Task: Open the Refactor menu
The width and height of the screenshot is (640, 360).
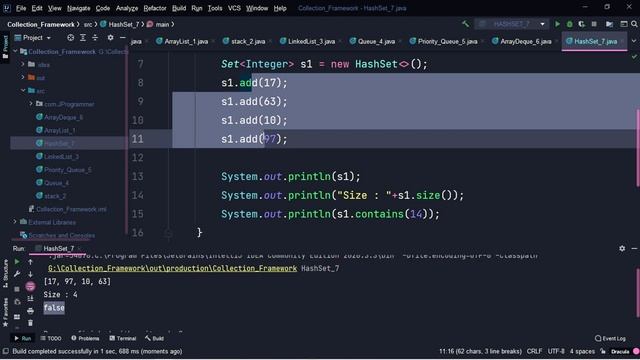Action: coord(155,8)
